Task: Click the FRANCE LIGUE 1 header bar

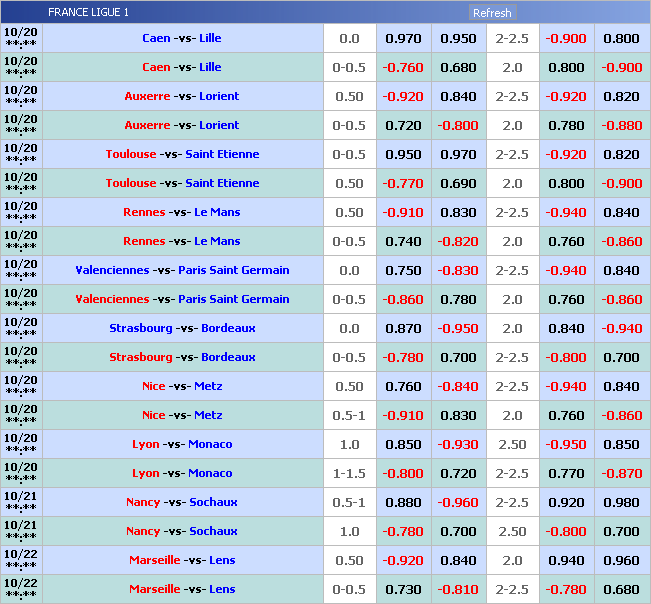Action: [250, 13]
